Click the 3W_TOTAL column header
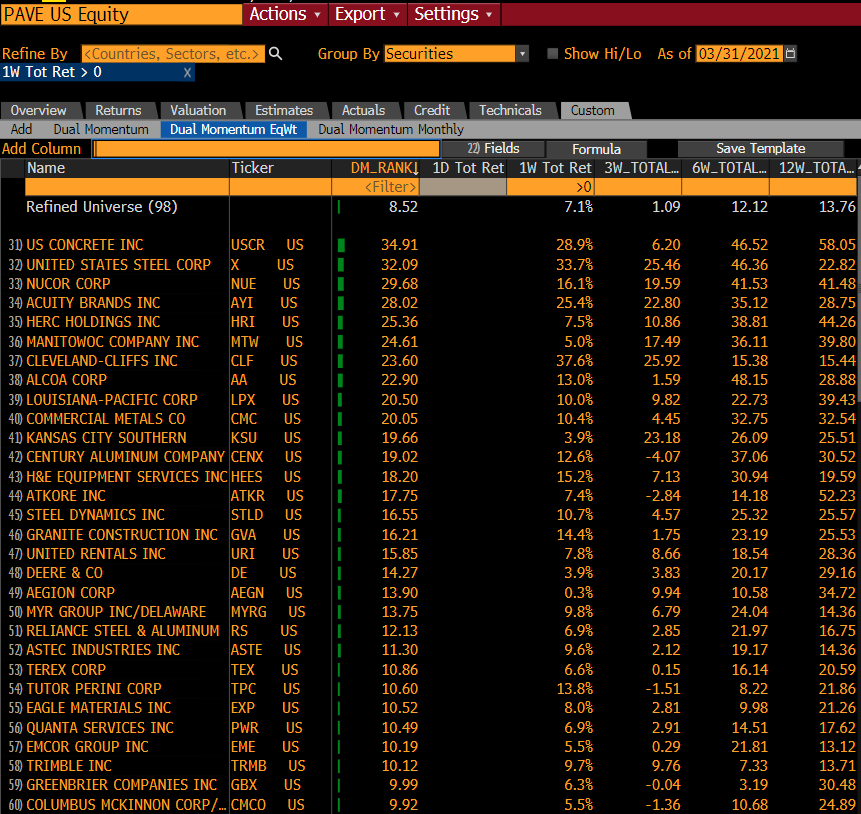The width and height of the screenshot is (861, 814). coord(638,168)
